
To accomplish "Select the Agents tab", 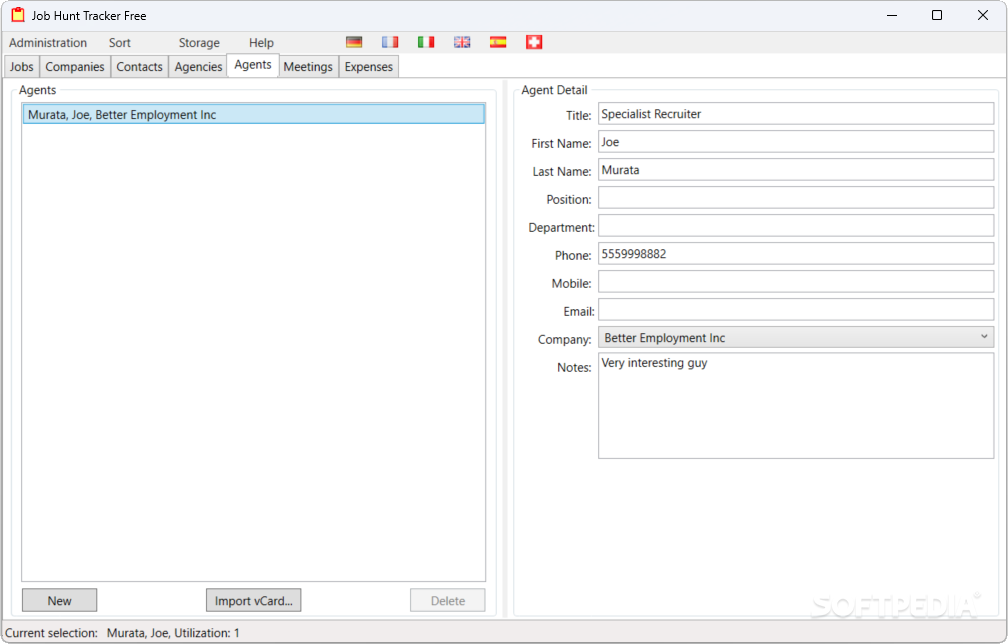I will click(x=253, y=65).
